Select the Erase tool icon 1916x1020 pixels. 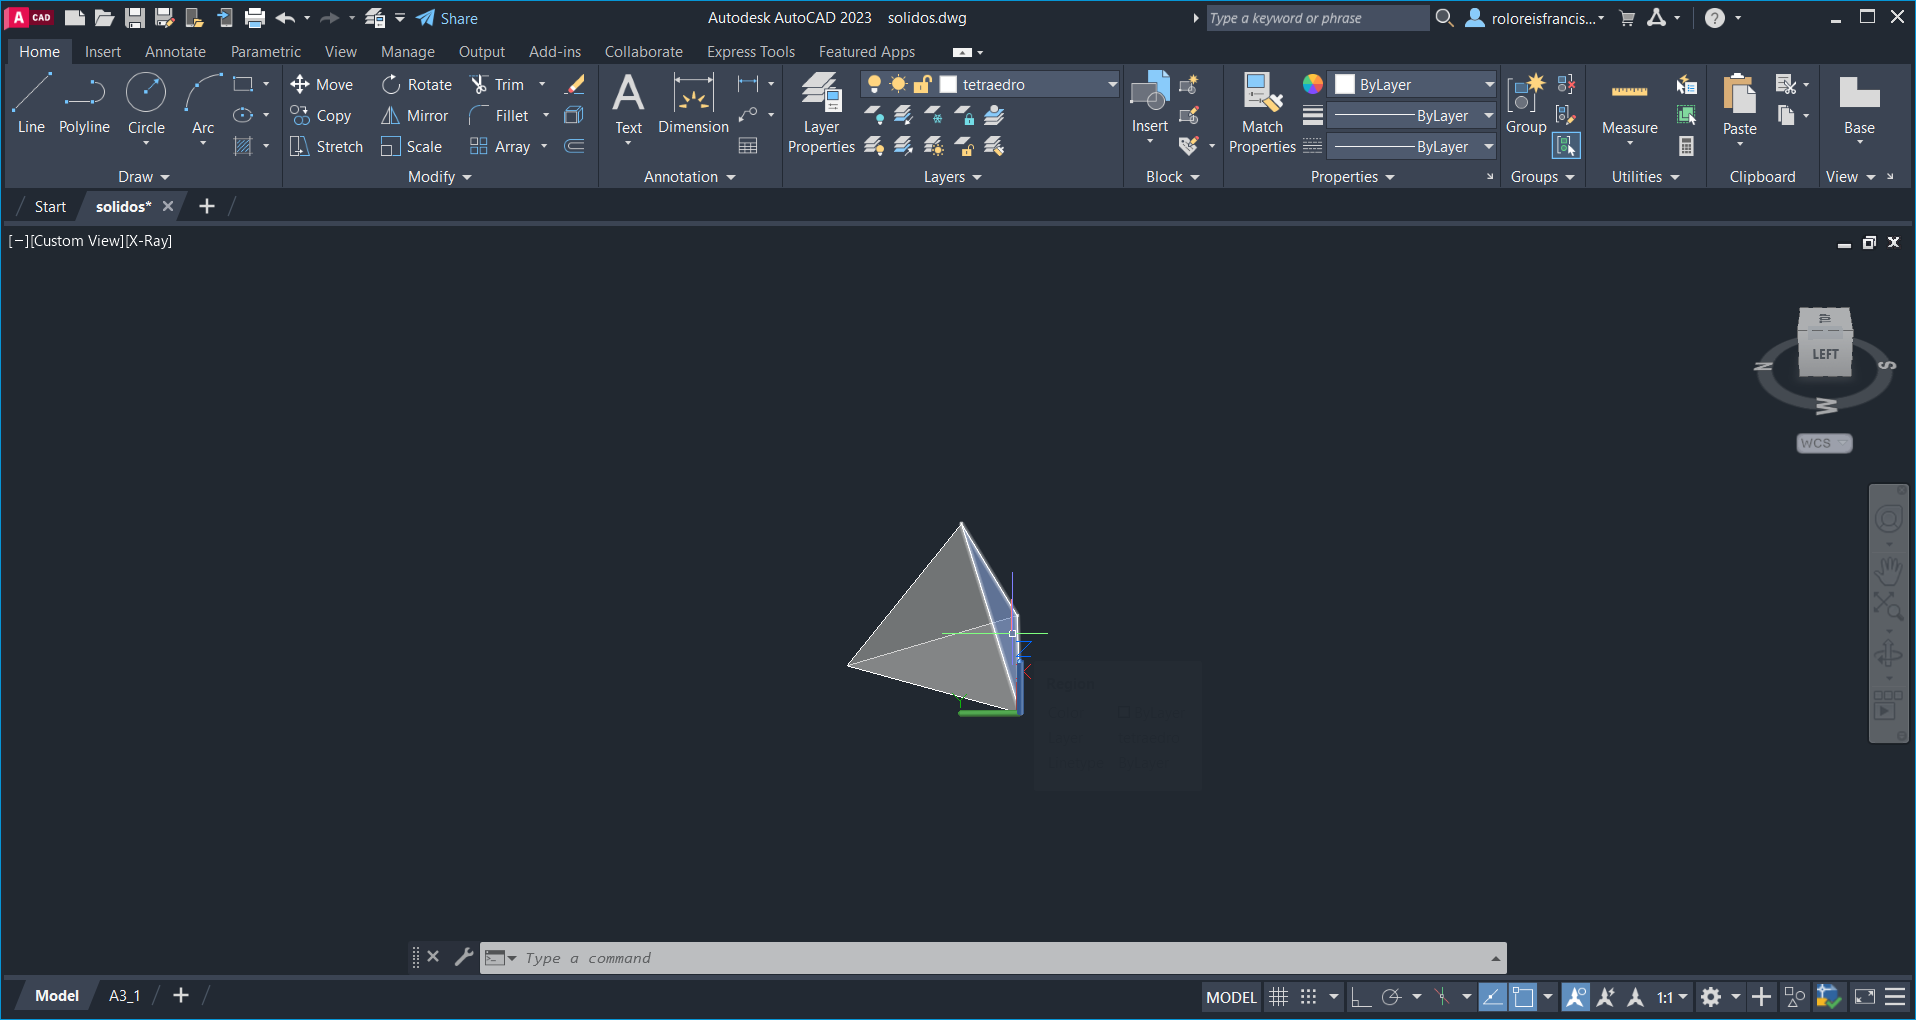coord(575,85)
